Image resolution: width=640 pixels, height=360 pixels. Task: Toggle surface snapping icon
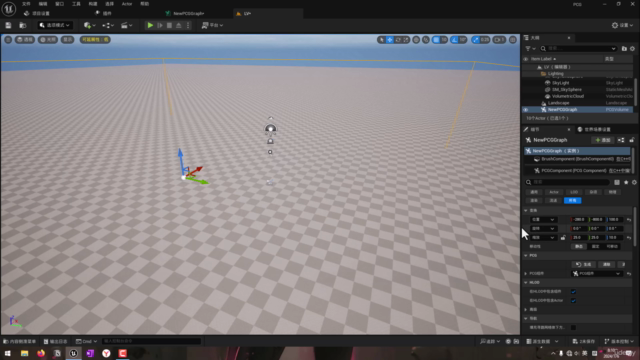point(426,40)
